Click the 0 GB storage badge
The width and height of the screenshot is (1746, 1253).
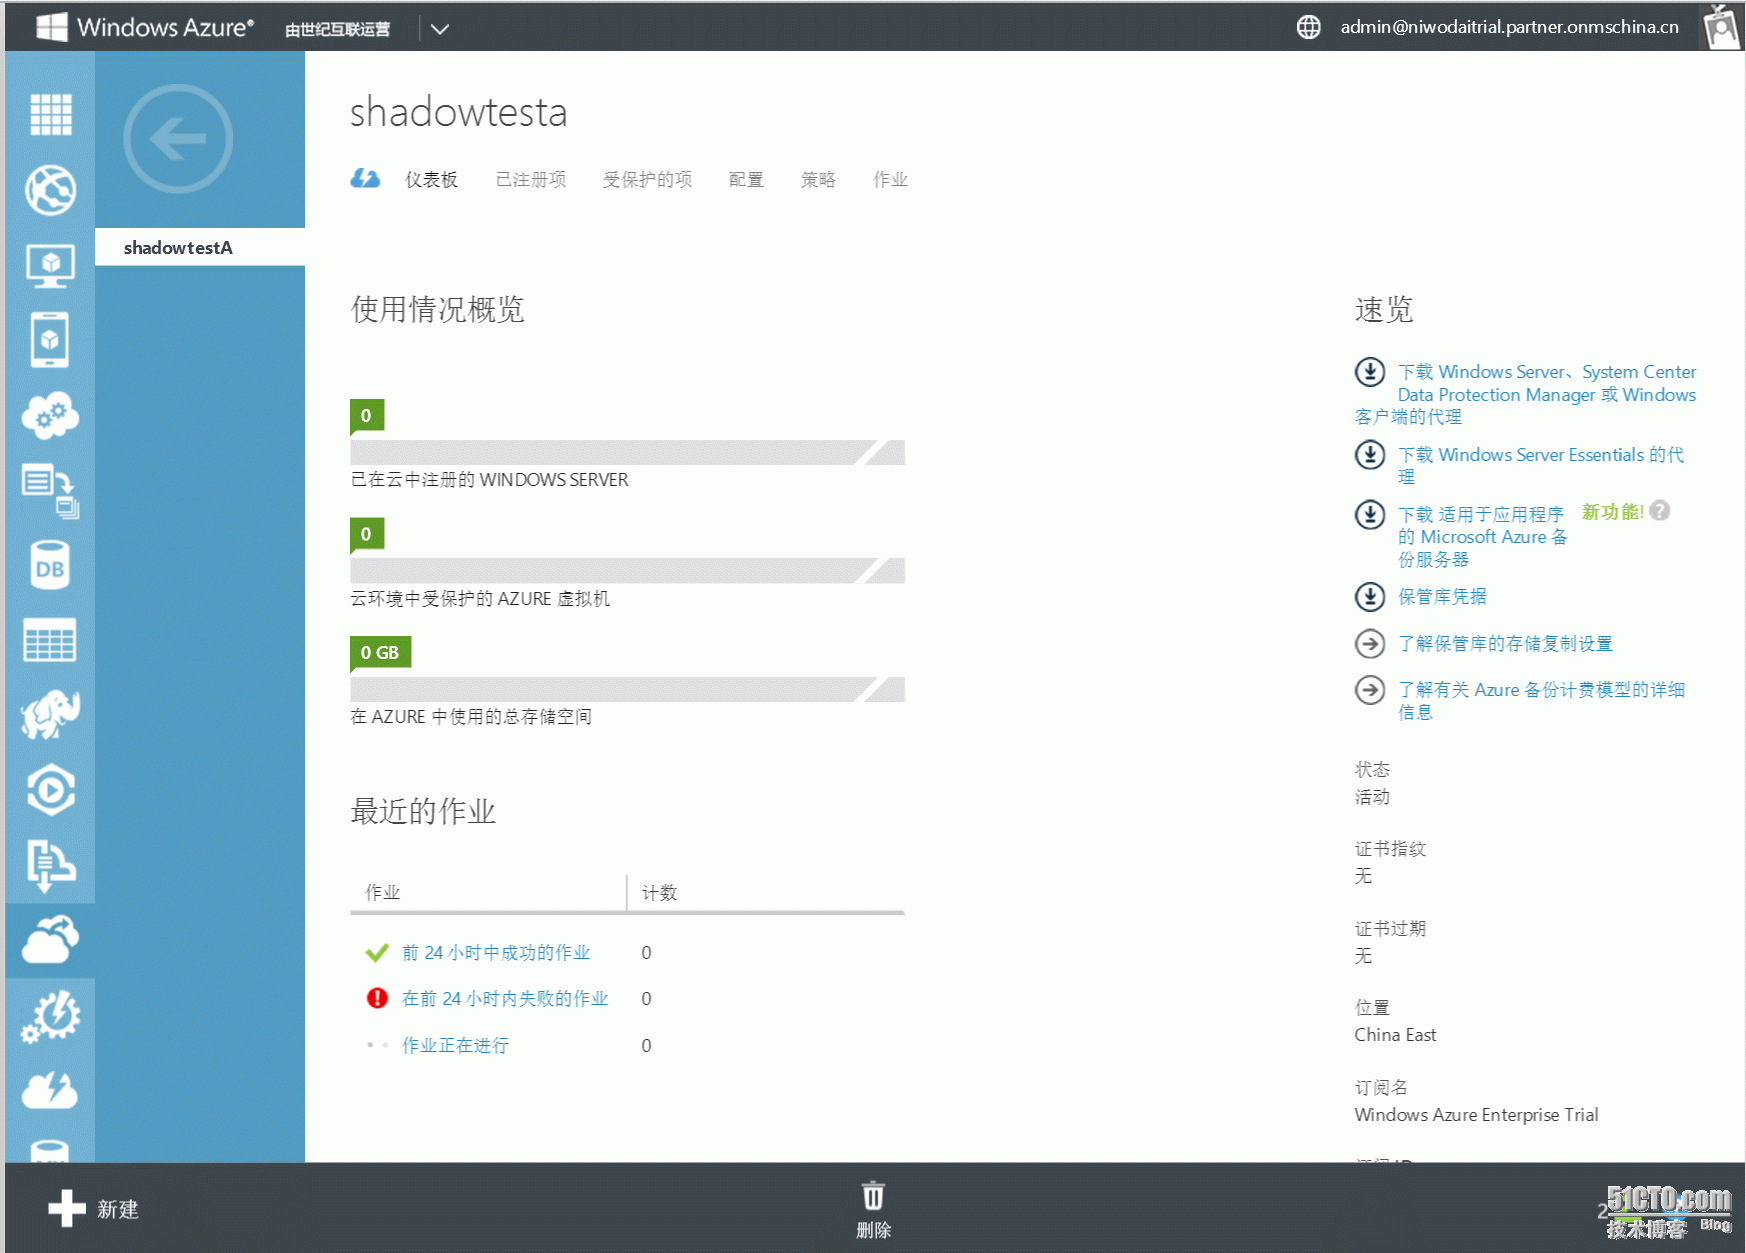tap(380, 653)
